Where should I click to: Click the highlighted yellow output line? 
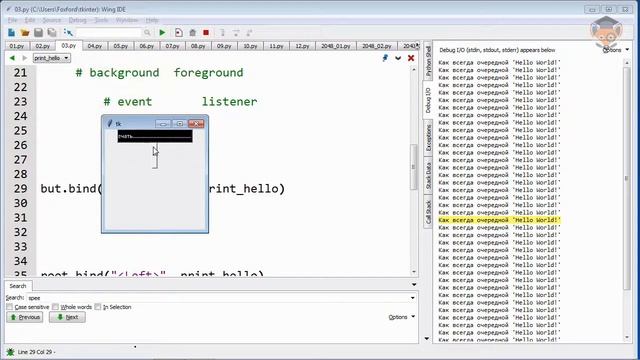[x=499, y=220]
